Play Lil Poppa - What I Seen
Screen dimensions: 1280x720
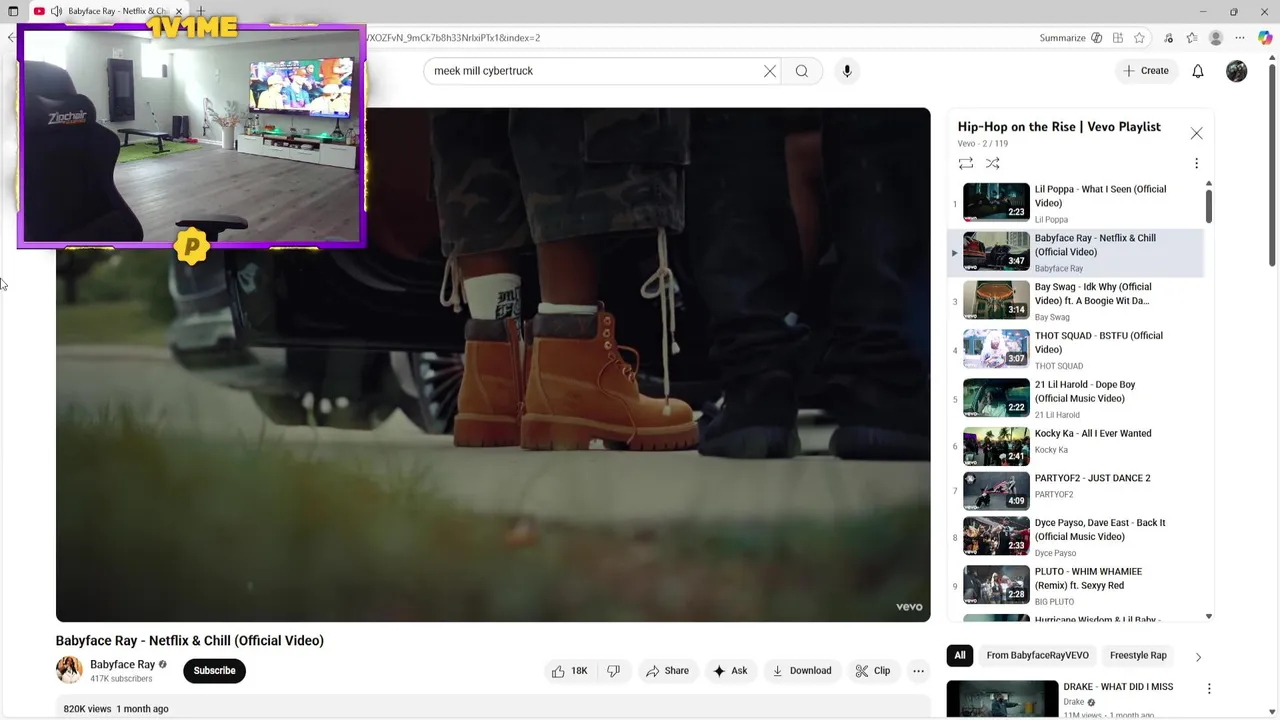tap(1078, 202)
